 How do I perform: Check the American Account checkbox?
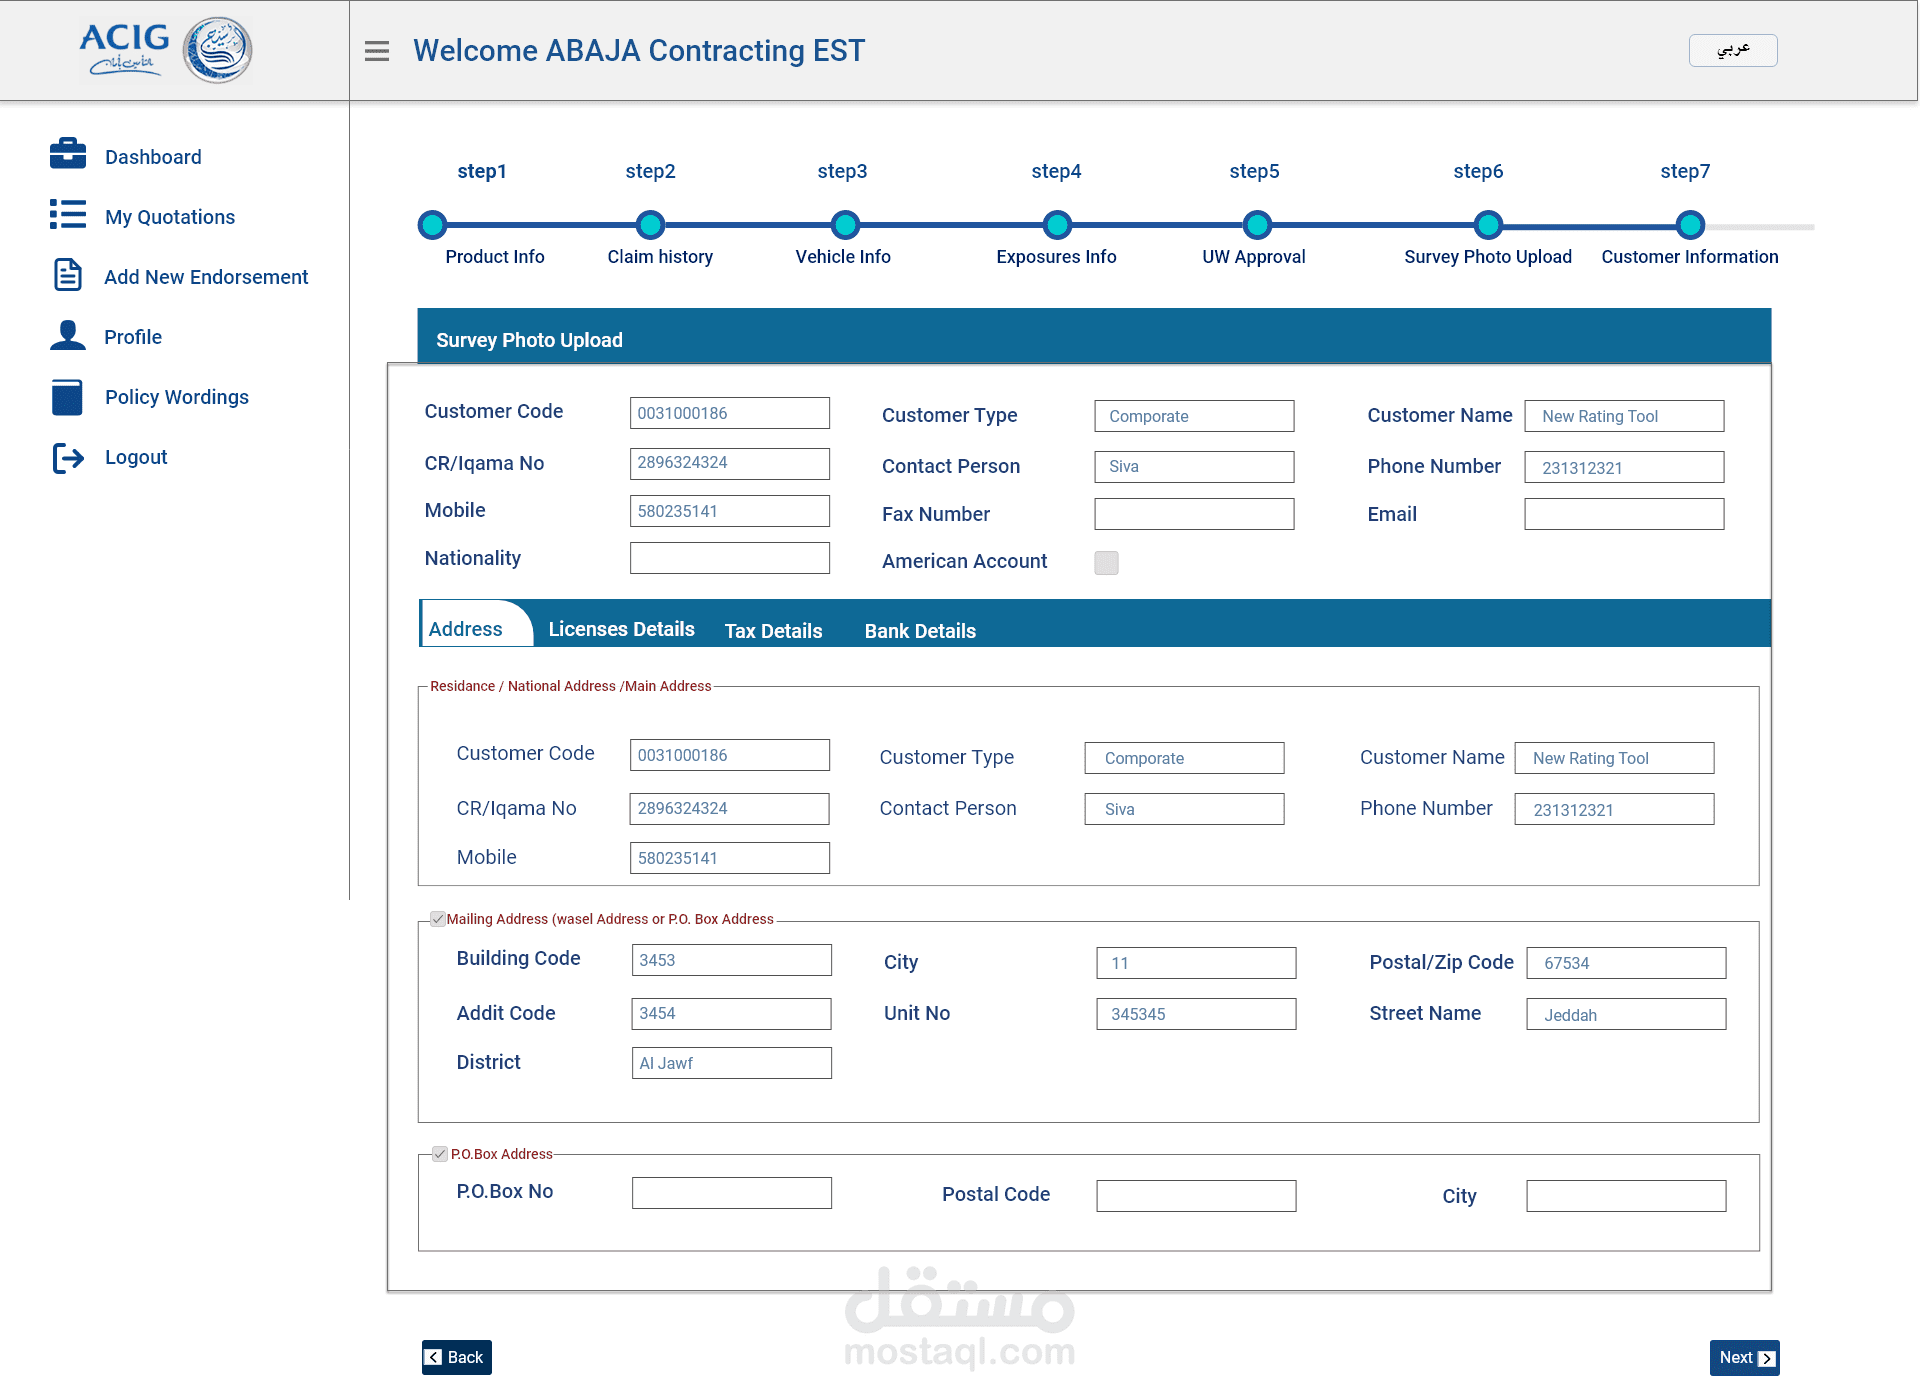[x=1106, y=563]
